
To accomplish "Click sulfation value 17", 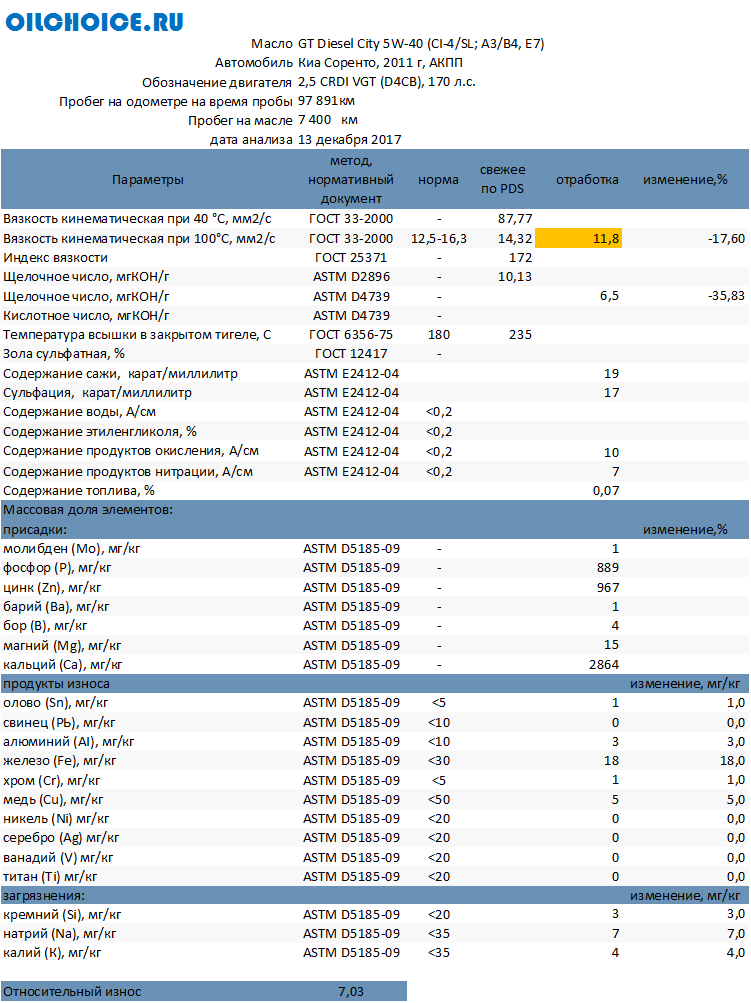I will (611, 393).
